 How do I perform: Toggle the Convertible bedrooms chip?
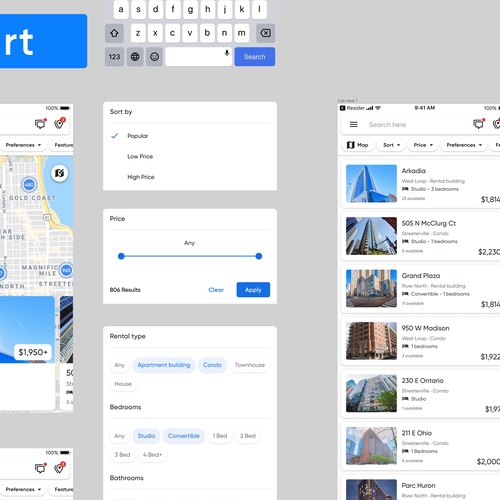click(184, 436)
